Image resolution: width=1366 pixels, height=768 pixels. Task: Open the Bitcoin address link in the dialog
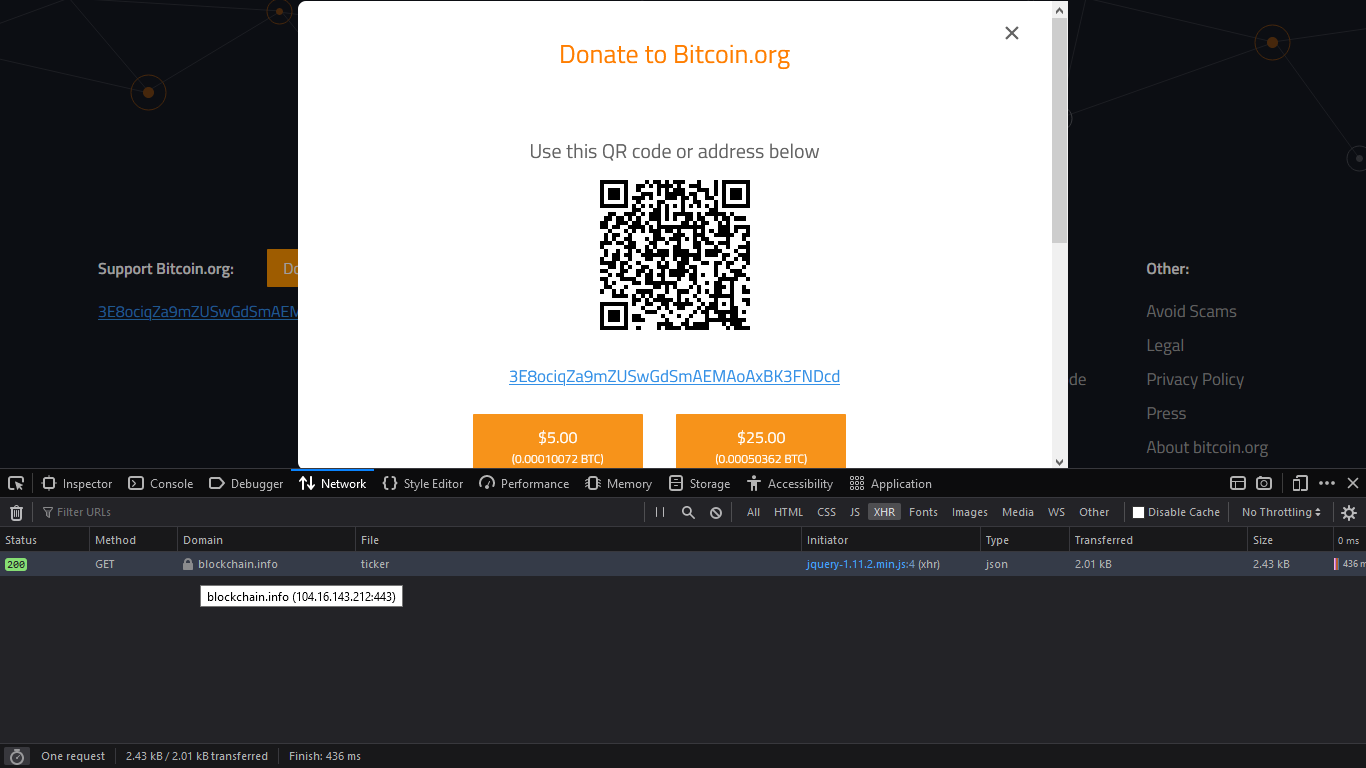674,376
